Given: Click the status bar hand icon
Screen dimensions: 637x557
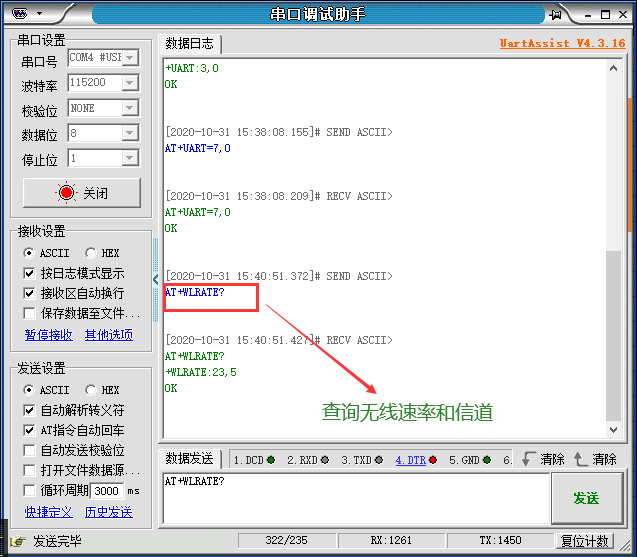Looking at the screenshot, I should [x=18, y=541].
